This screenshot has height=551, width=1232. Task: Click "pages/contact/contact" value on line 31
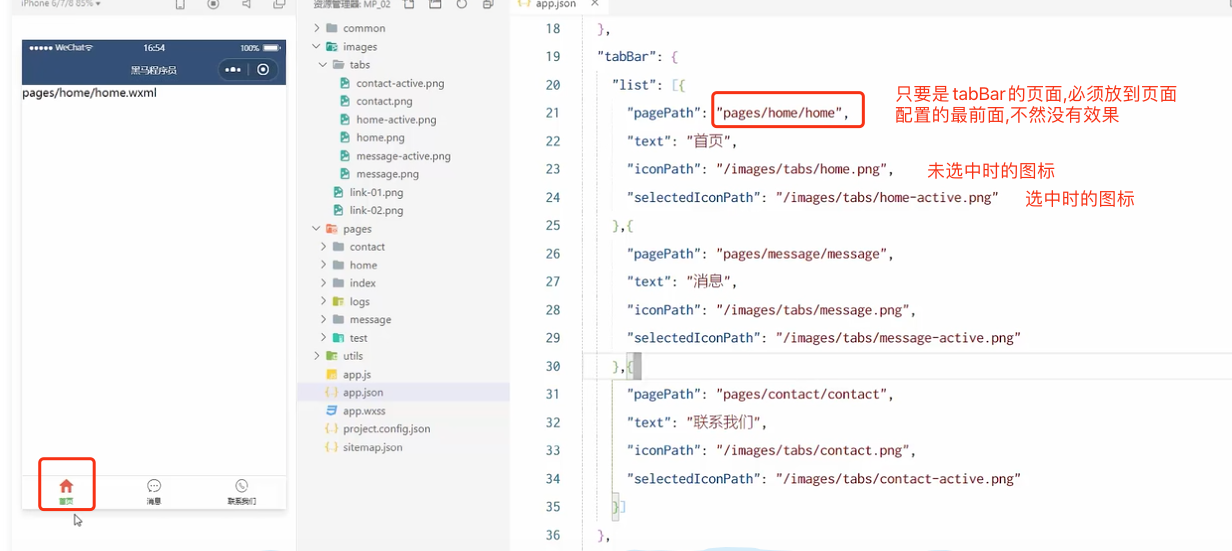click(800, 394)
